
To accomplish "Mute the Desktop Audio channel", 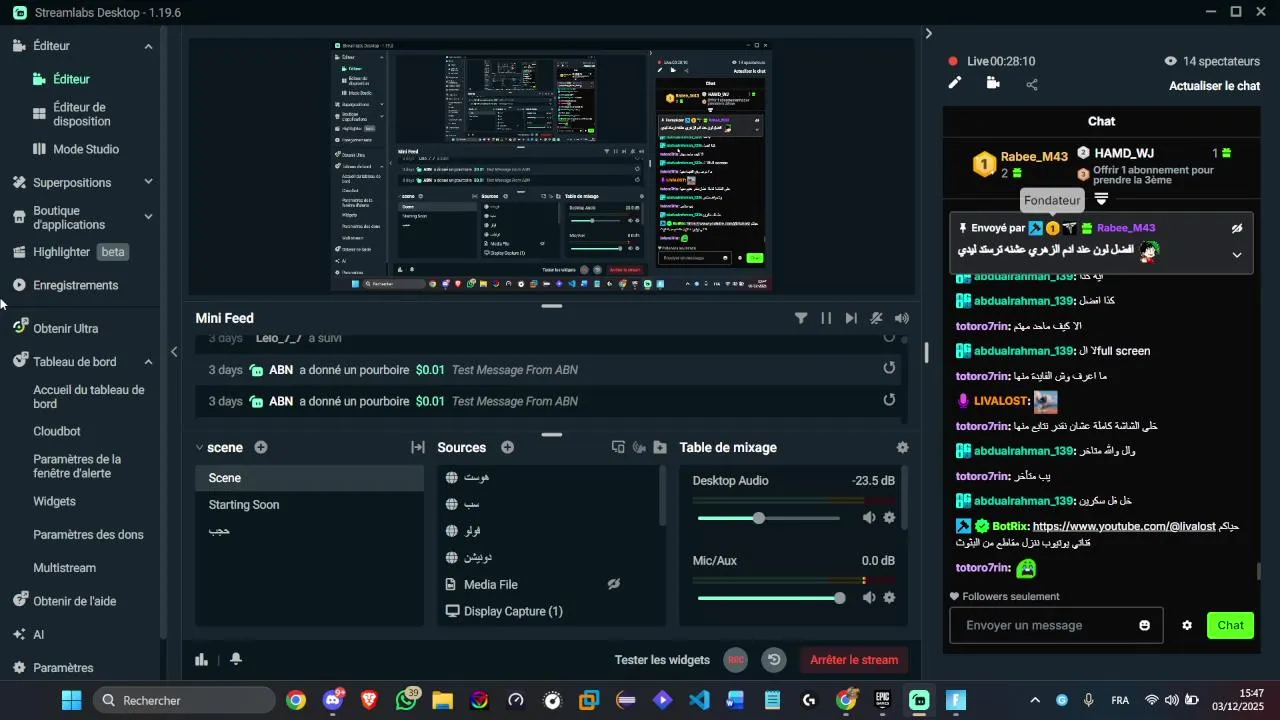I will point(869,517).
